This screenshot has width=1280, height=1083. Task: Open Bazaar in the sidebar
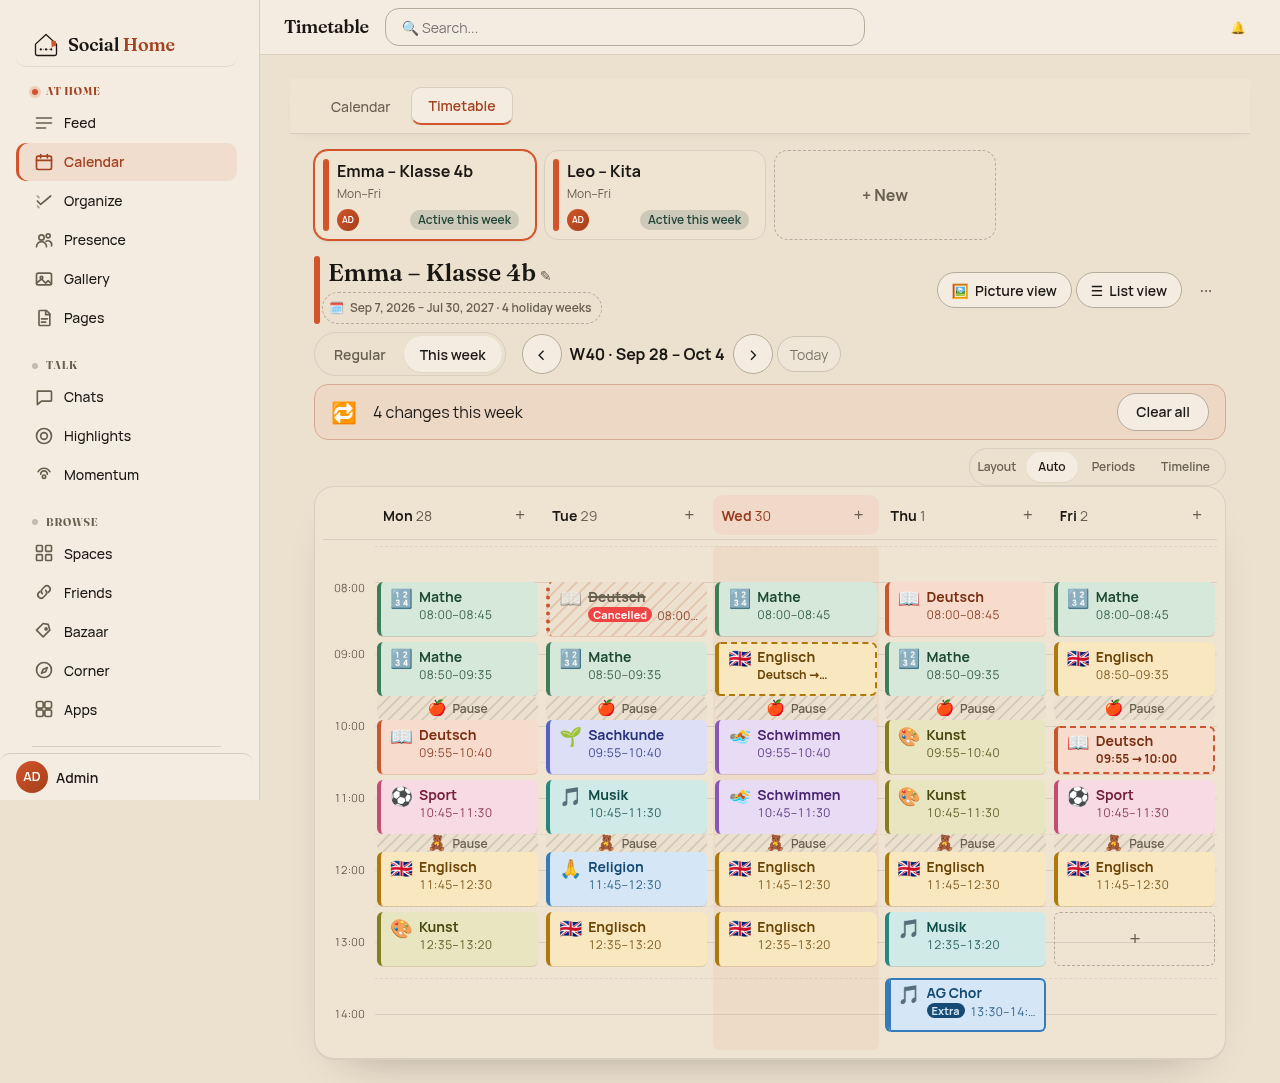click(x=127, y=632)
